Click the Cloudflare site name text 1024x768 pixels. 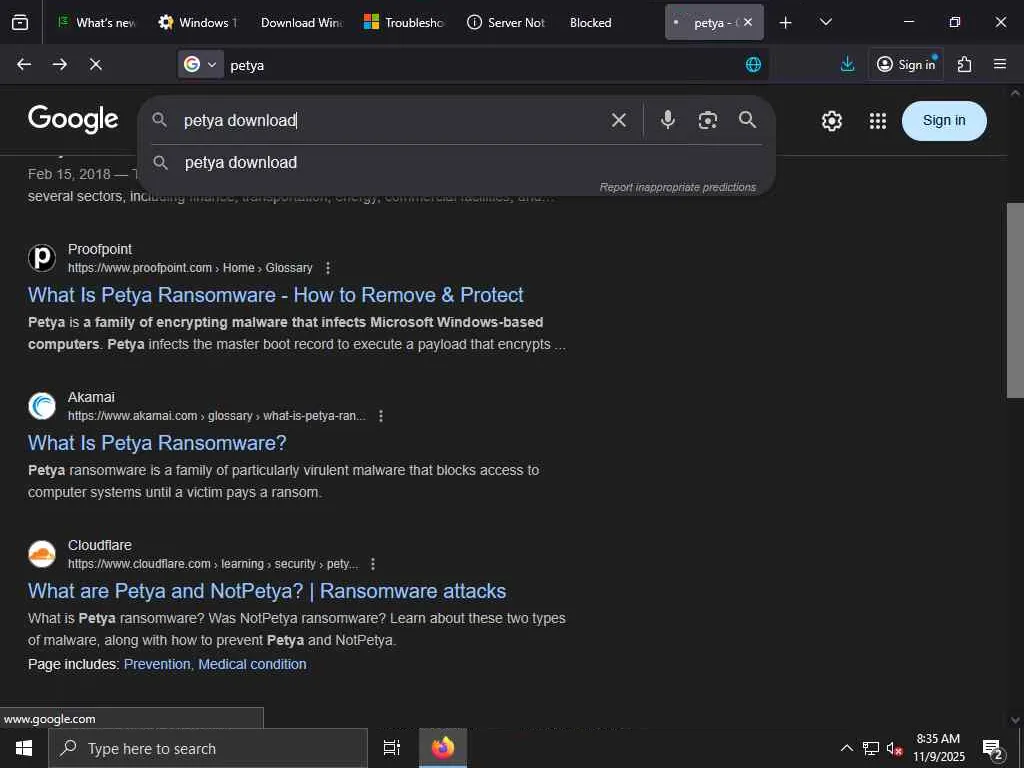pyautogui.click(x=100, y=545)
